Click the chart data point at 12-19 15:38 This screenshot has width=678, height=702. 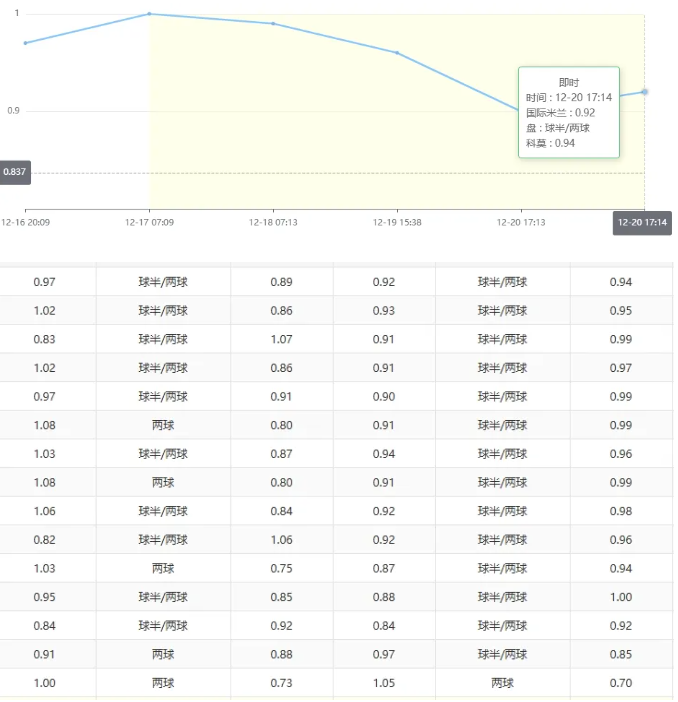397,53
